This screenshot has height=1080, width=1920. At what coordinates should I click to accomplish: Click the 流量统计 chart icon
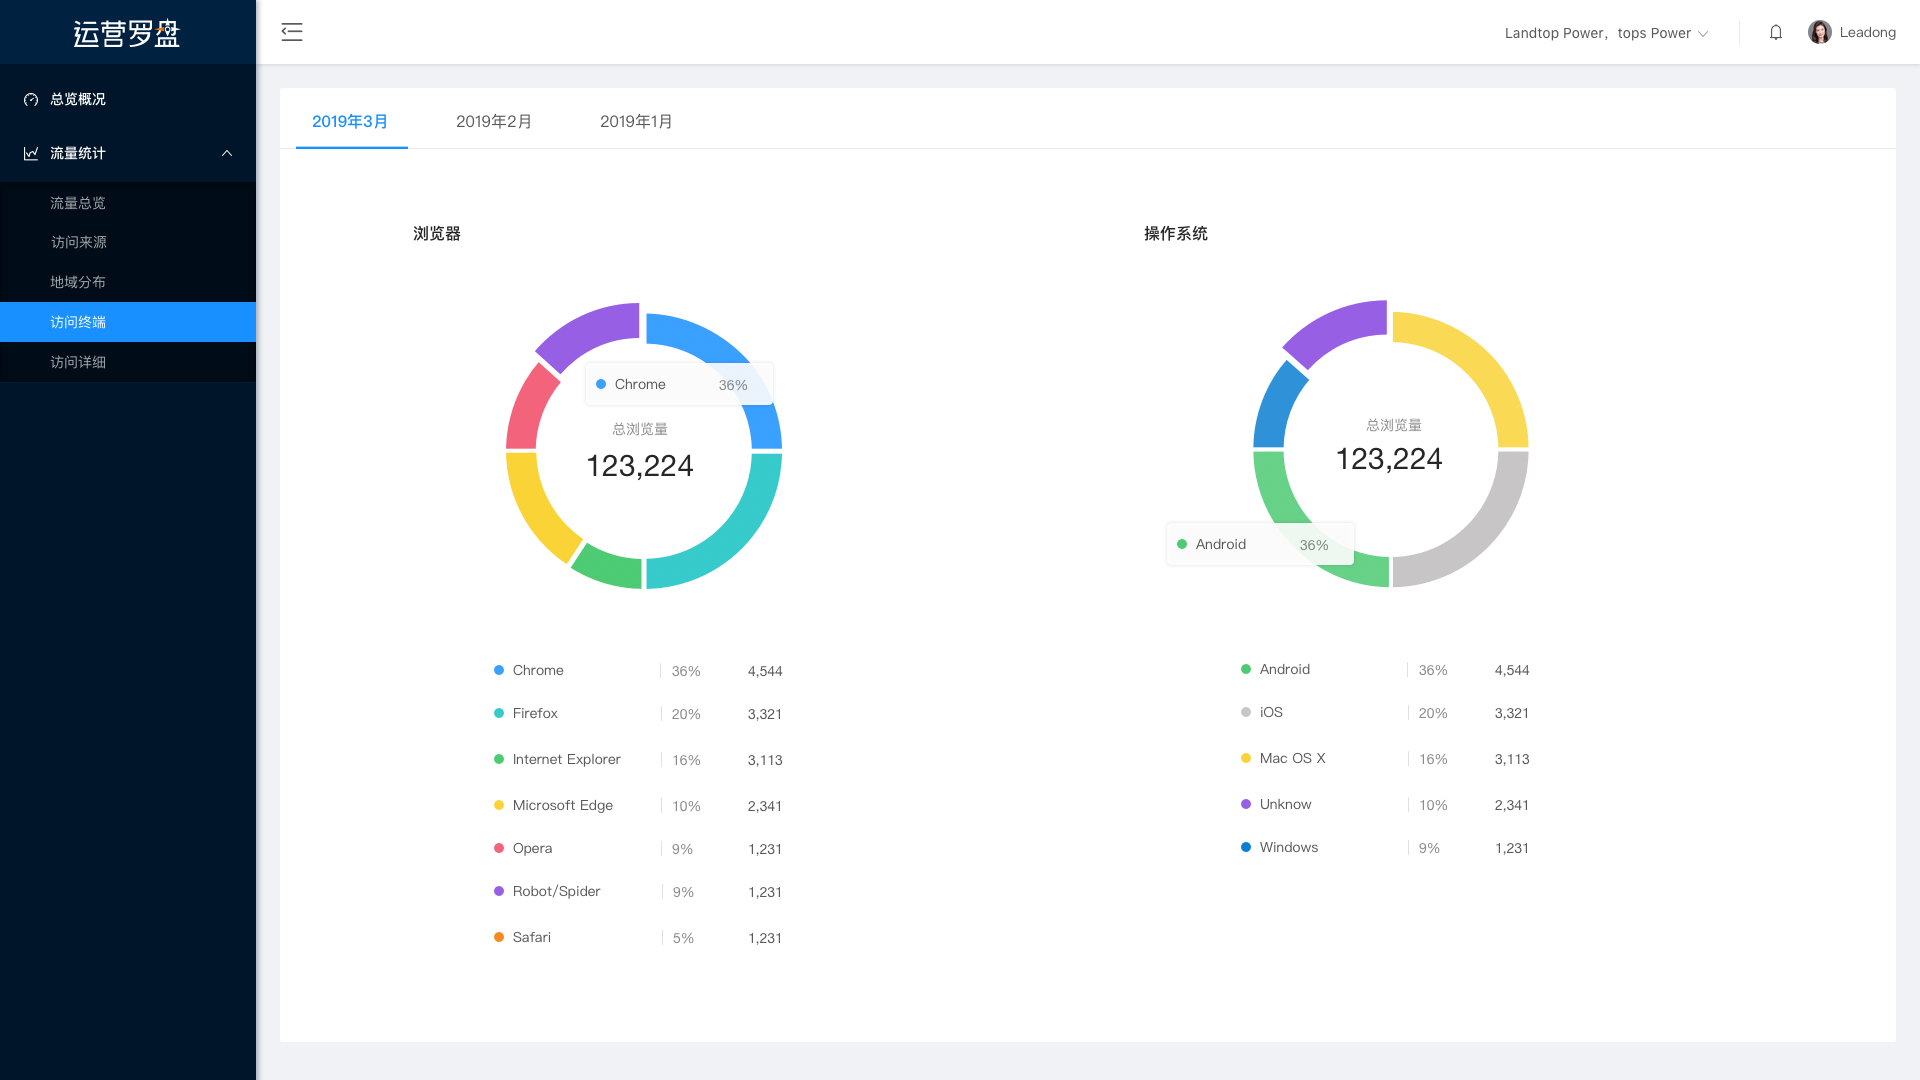(x=31, y=153)
